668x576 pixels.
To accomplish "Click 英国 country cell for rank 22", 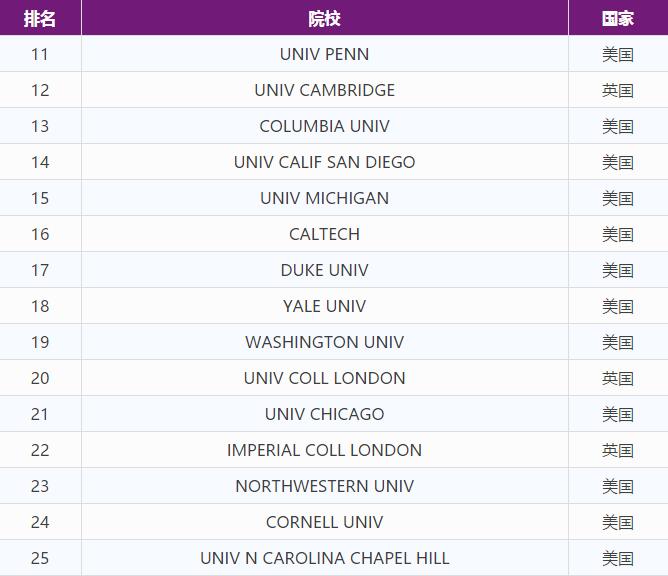I will pos(618,450).
